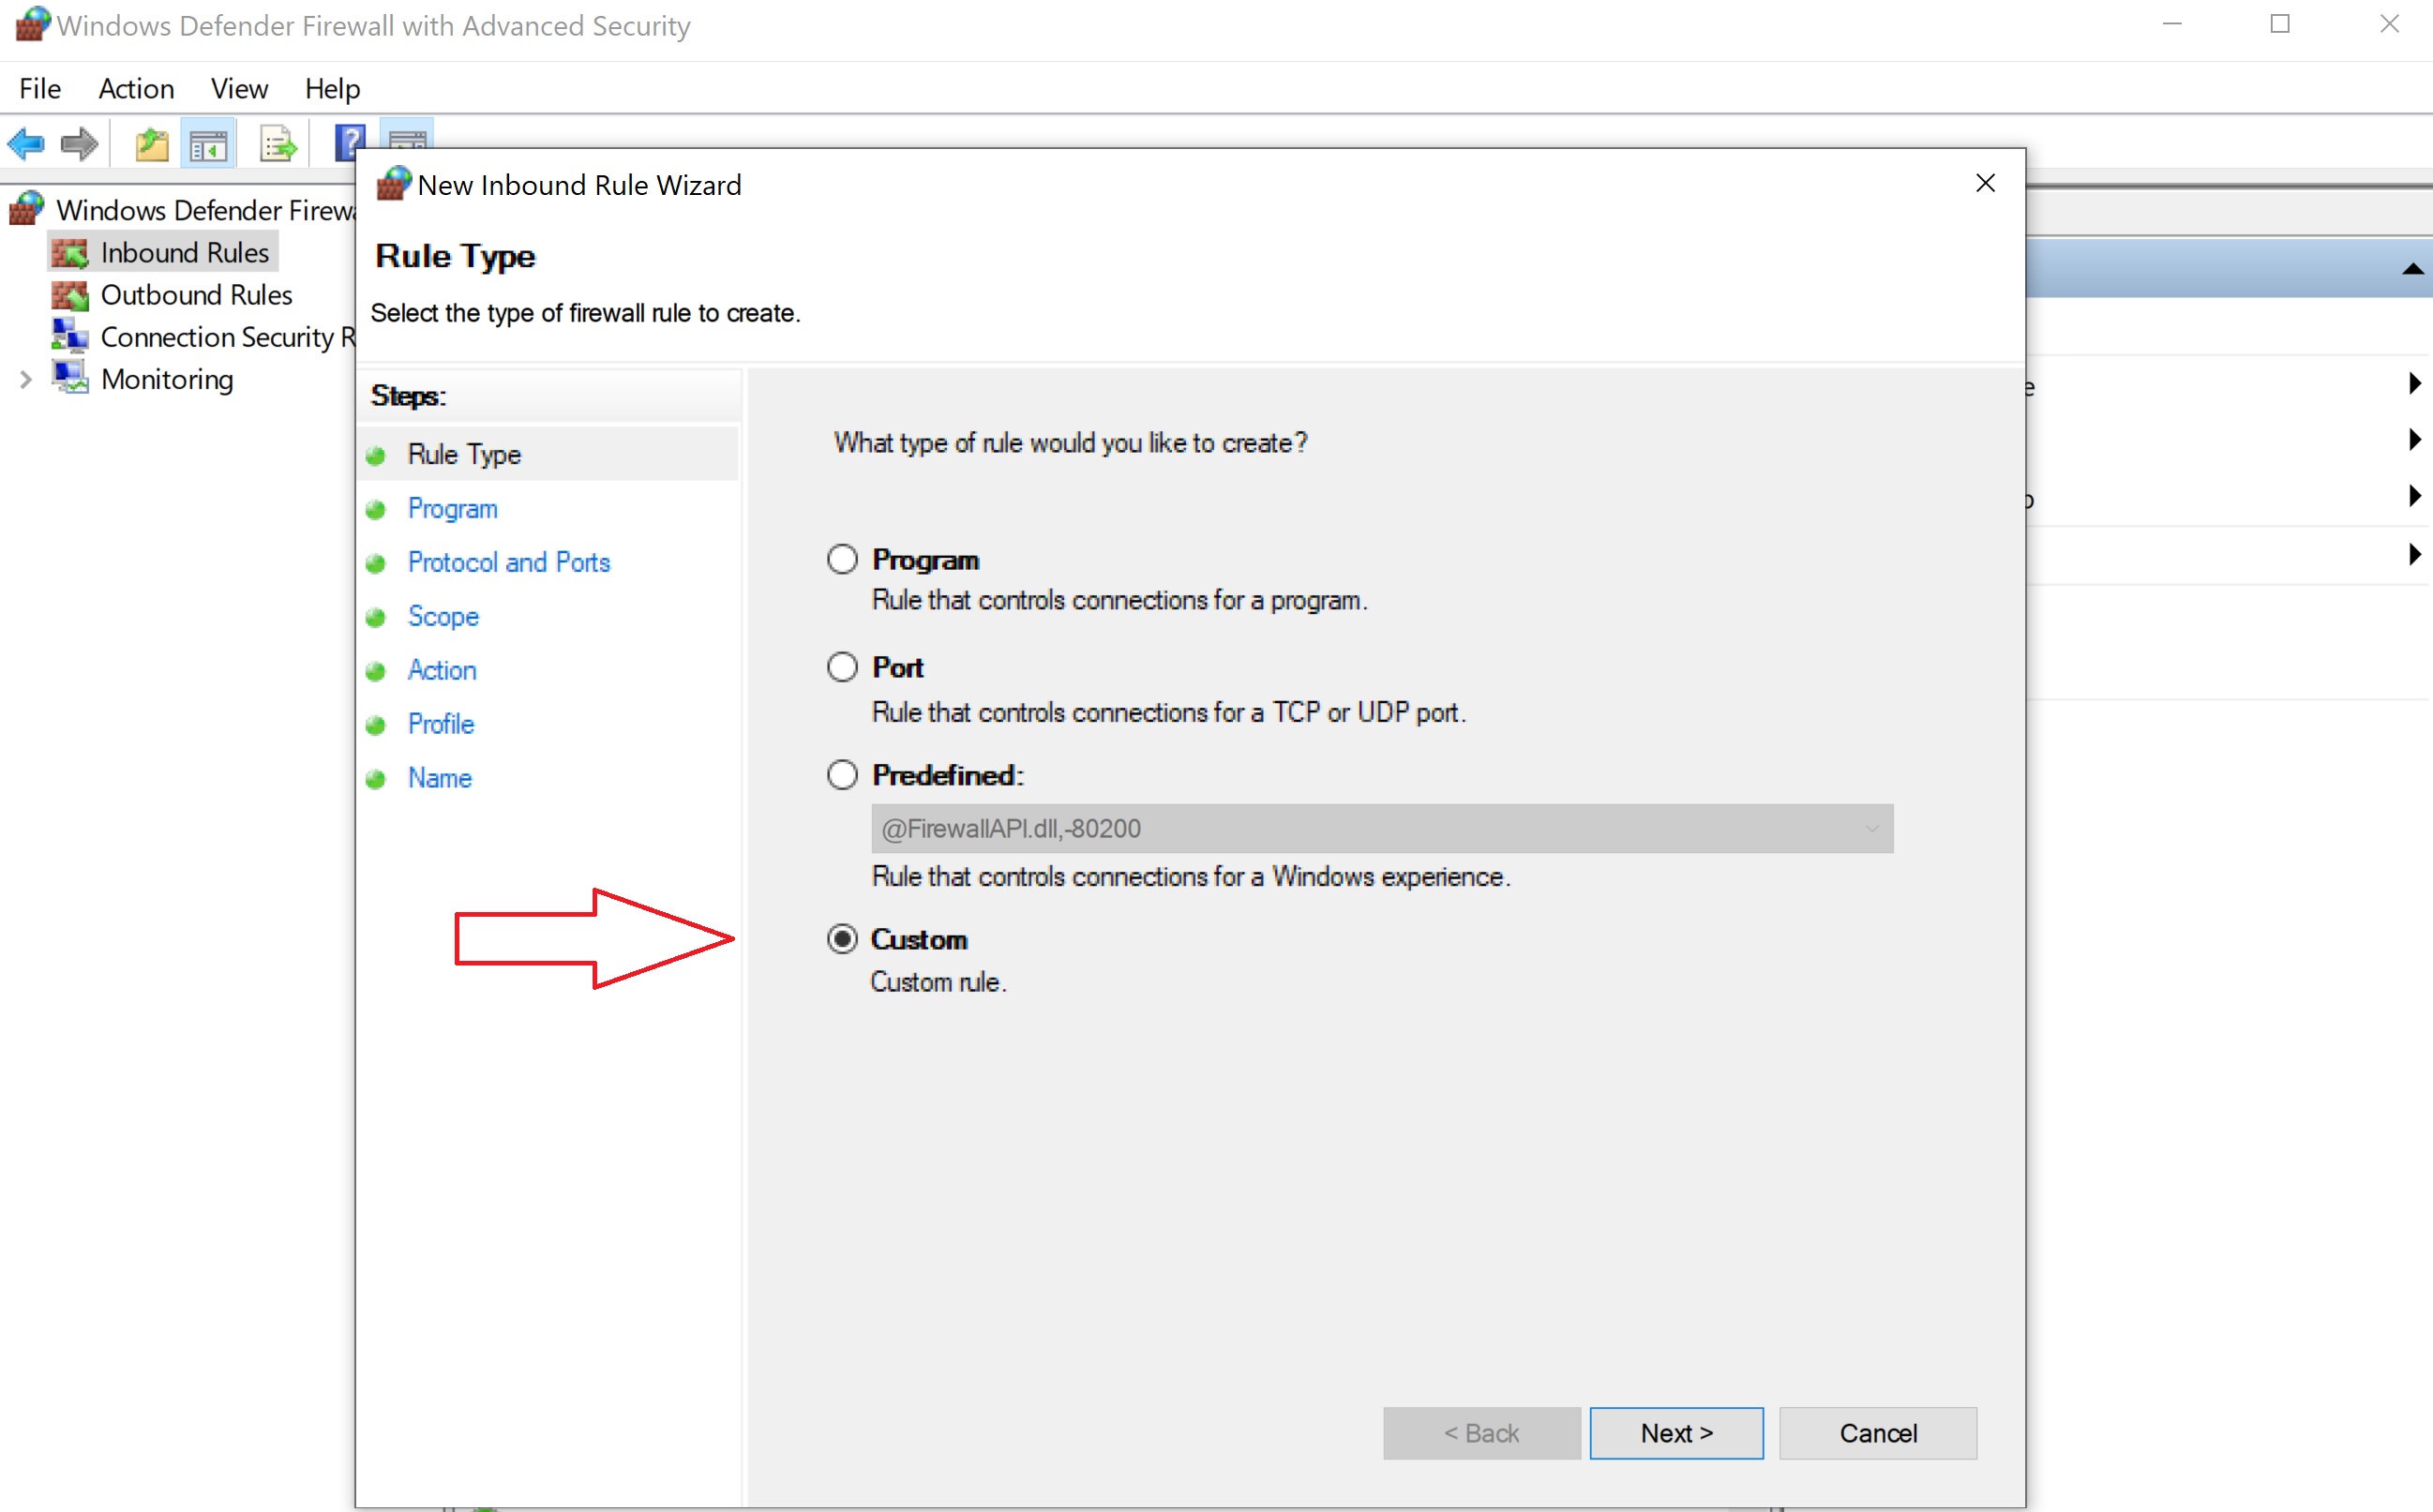Viewport: 2433px width, 1512px height.
Task: Select the Port rule type option
Action: coord(842,666)
